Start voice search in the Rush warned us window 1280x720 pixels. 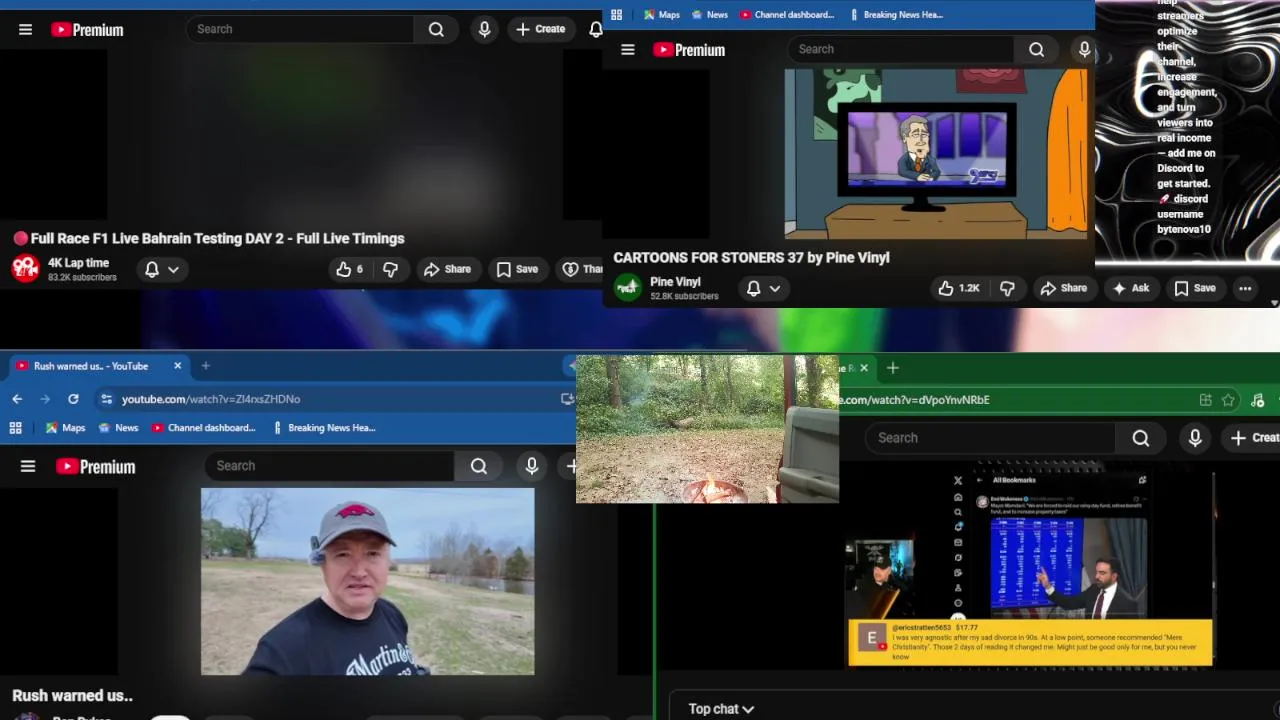[x=532, y=466]
